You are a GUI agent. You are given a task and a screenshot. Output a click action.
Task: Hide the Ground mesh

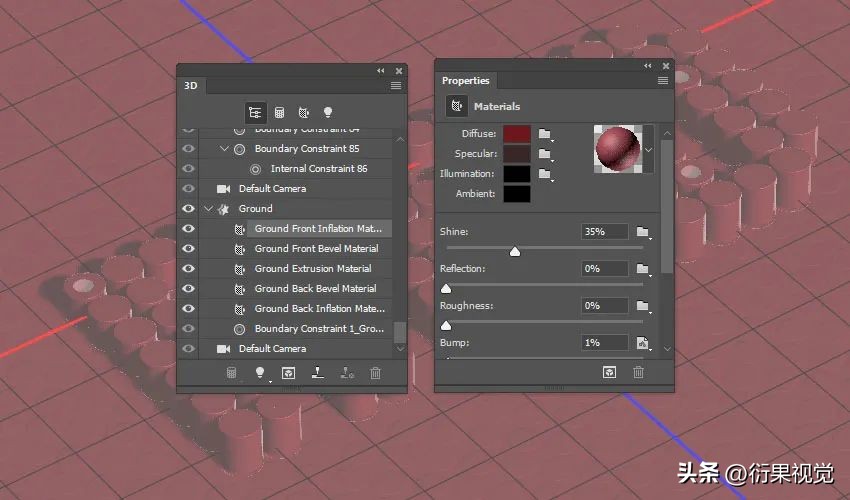point(188,209)
